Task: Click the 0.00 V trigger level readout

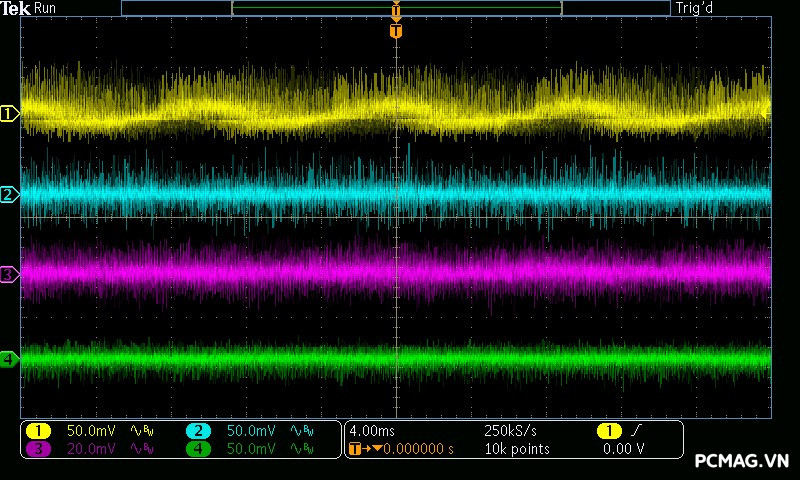Action: [624, 449]
